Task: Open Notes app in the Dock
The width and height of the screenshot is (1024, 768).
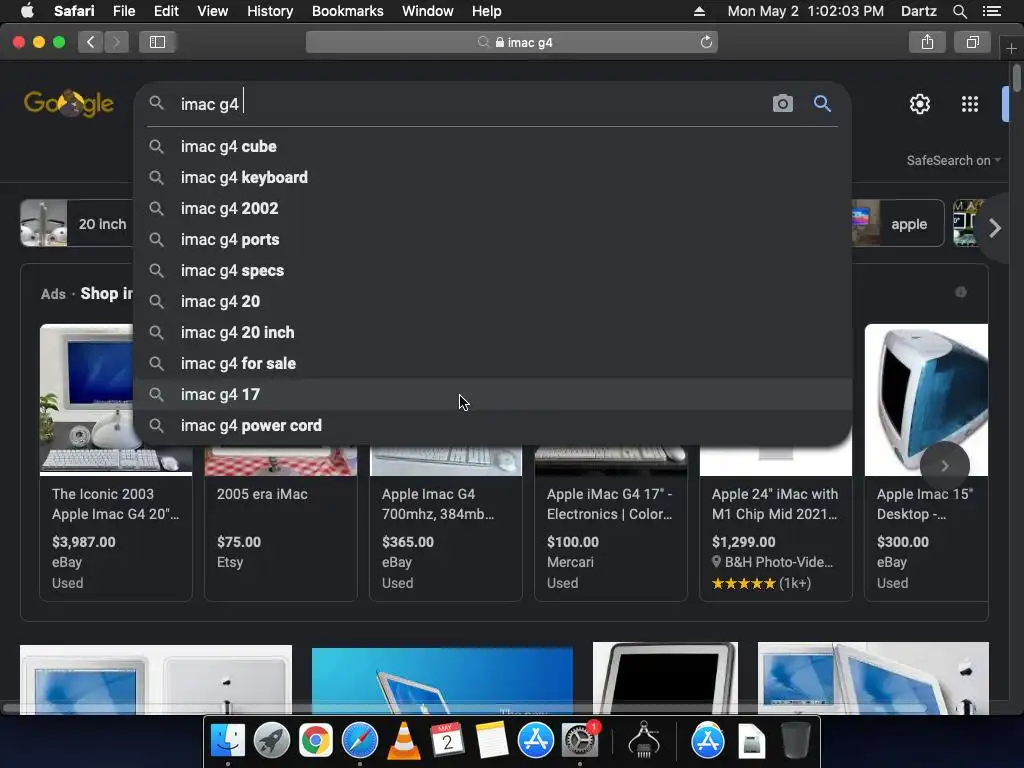Action: [491, 741]
